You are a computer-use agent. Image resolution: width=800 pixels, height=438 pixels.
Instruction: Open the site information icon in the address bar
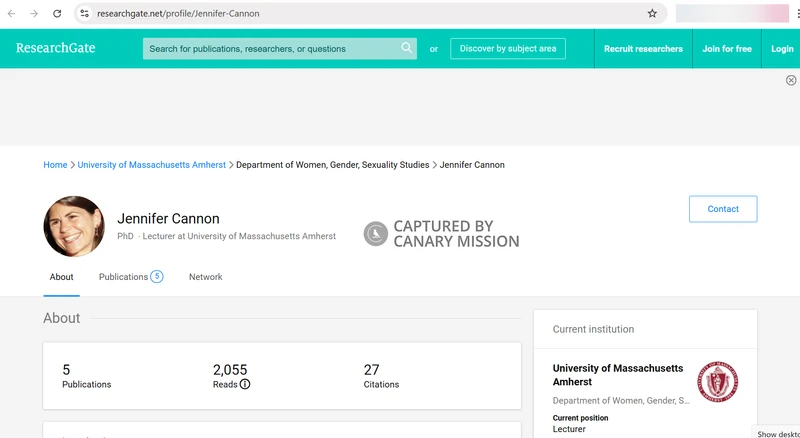[85, 14]
